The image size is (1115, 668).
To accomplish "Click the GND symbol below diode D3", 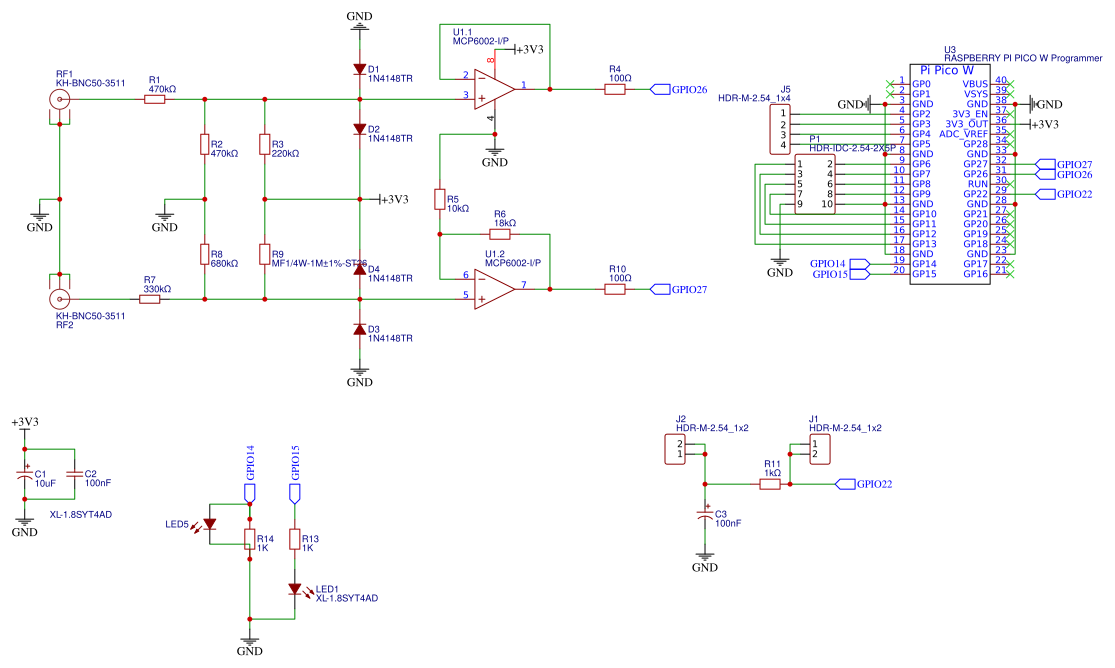I will coord(360,377).
